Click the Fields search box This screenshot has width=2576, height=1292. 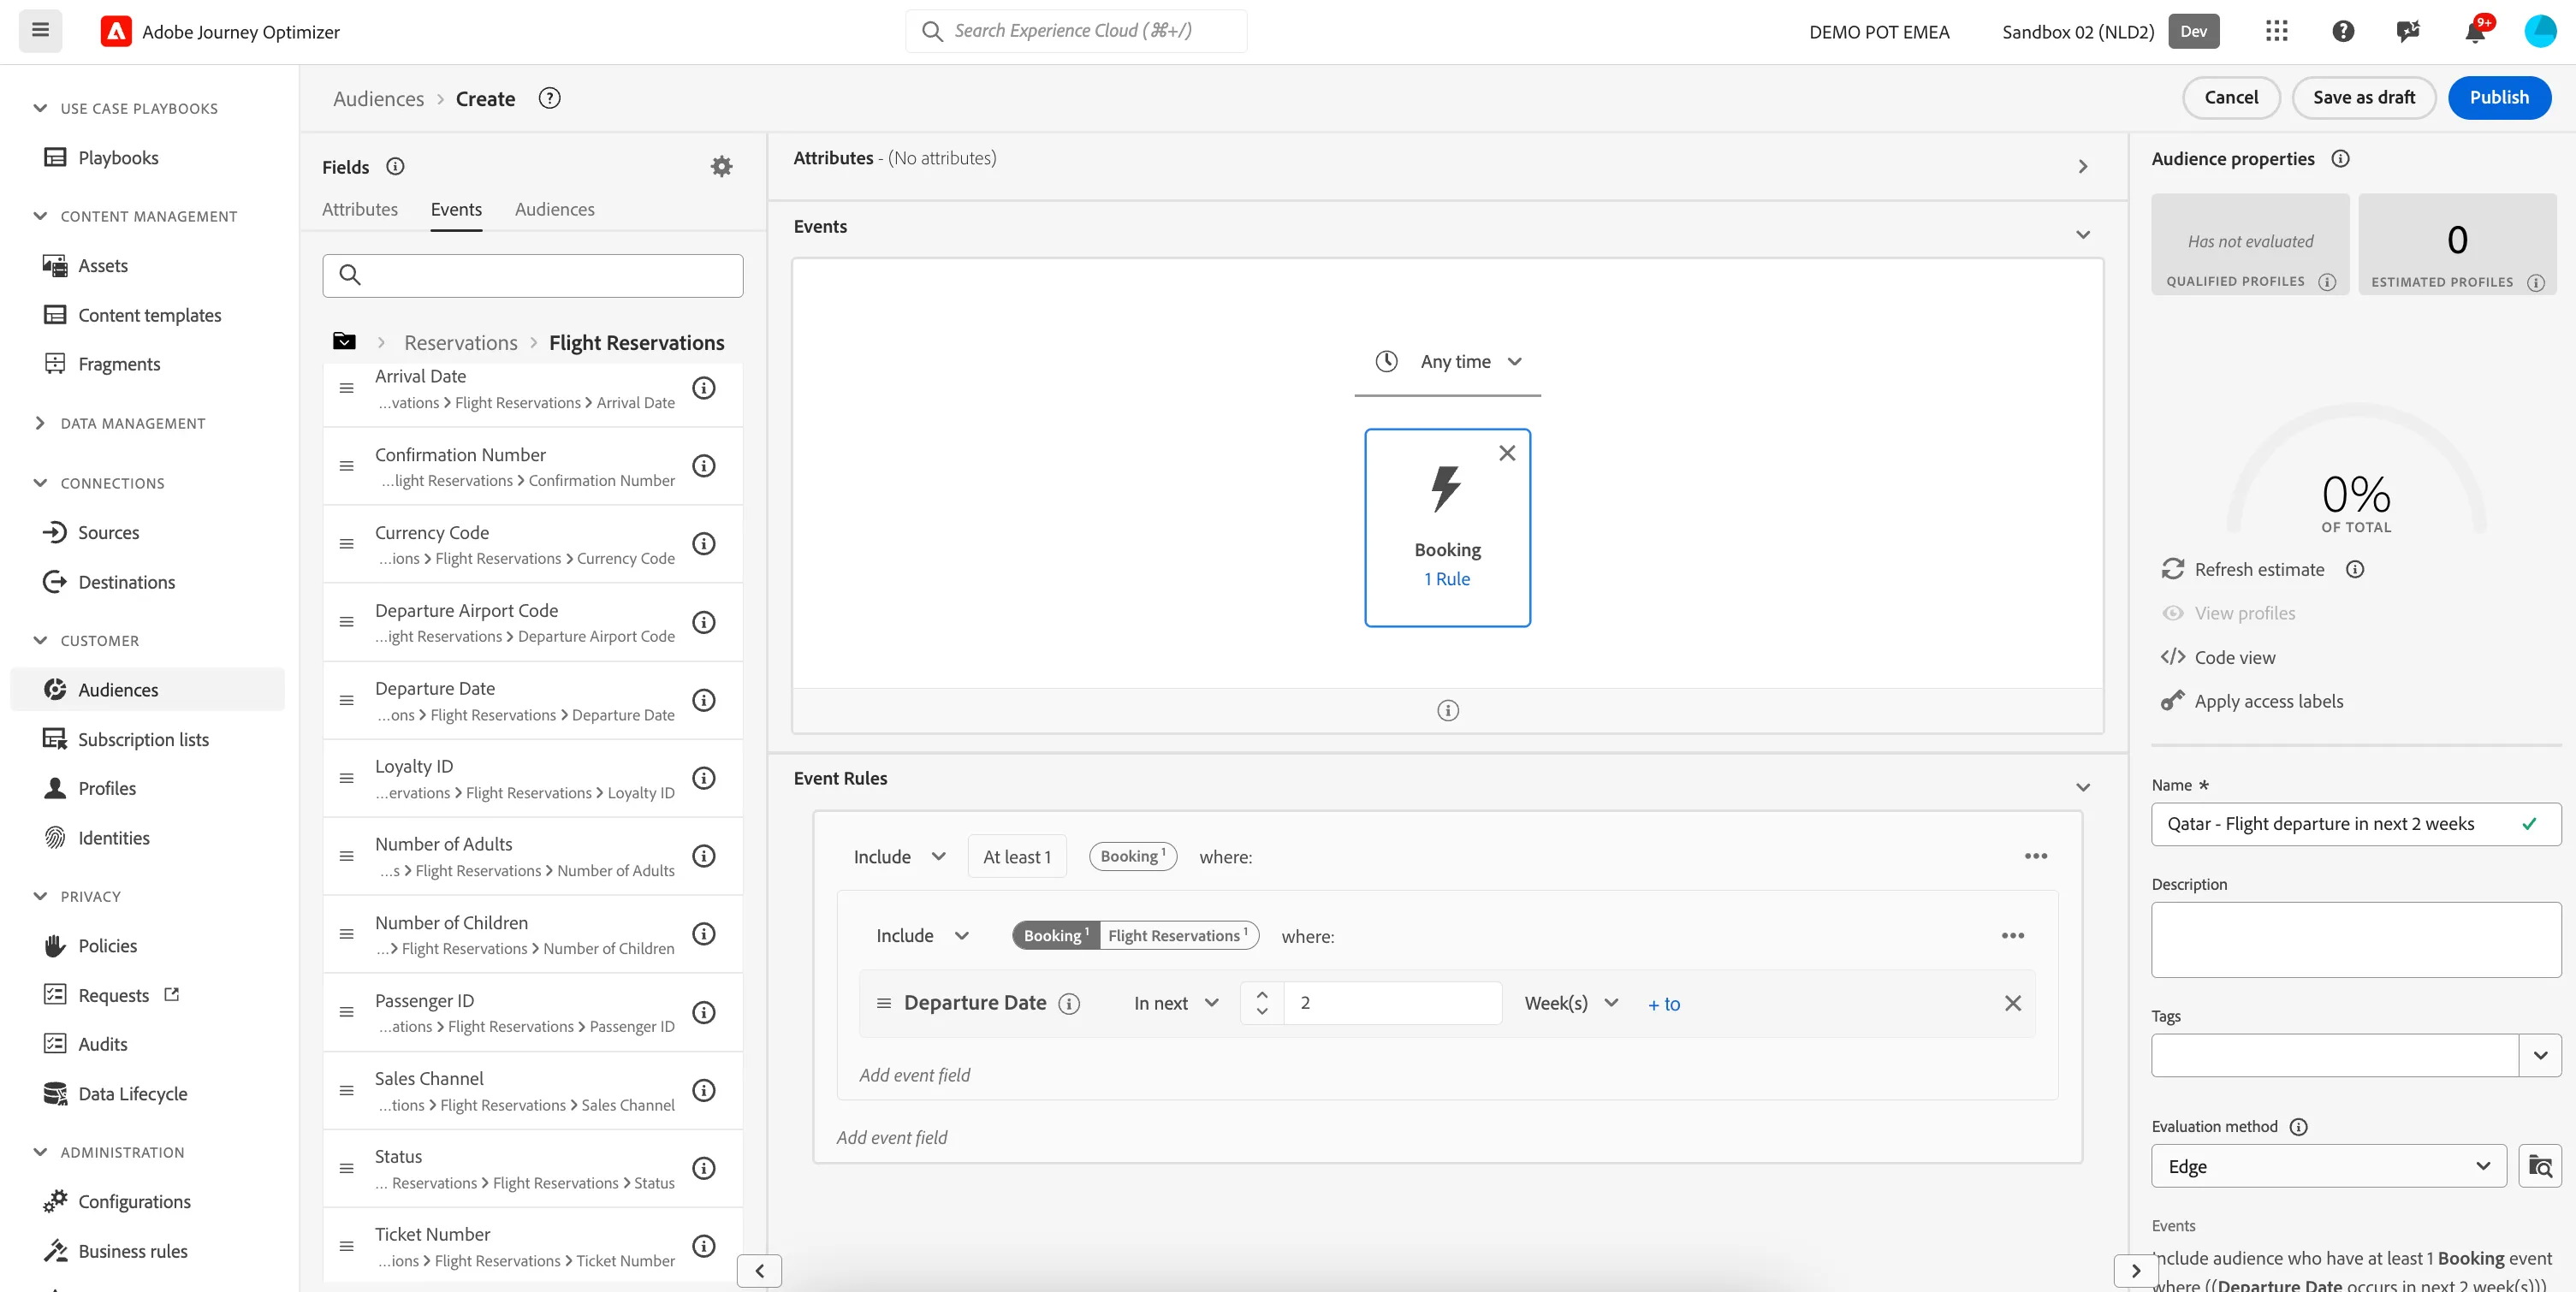[532, 275]
